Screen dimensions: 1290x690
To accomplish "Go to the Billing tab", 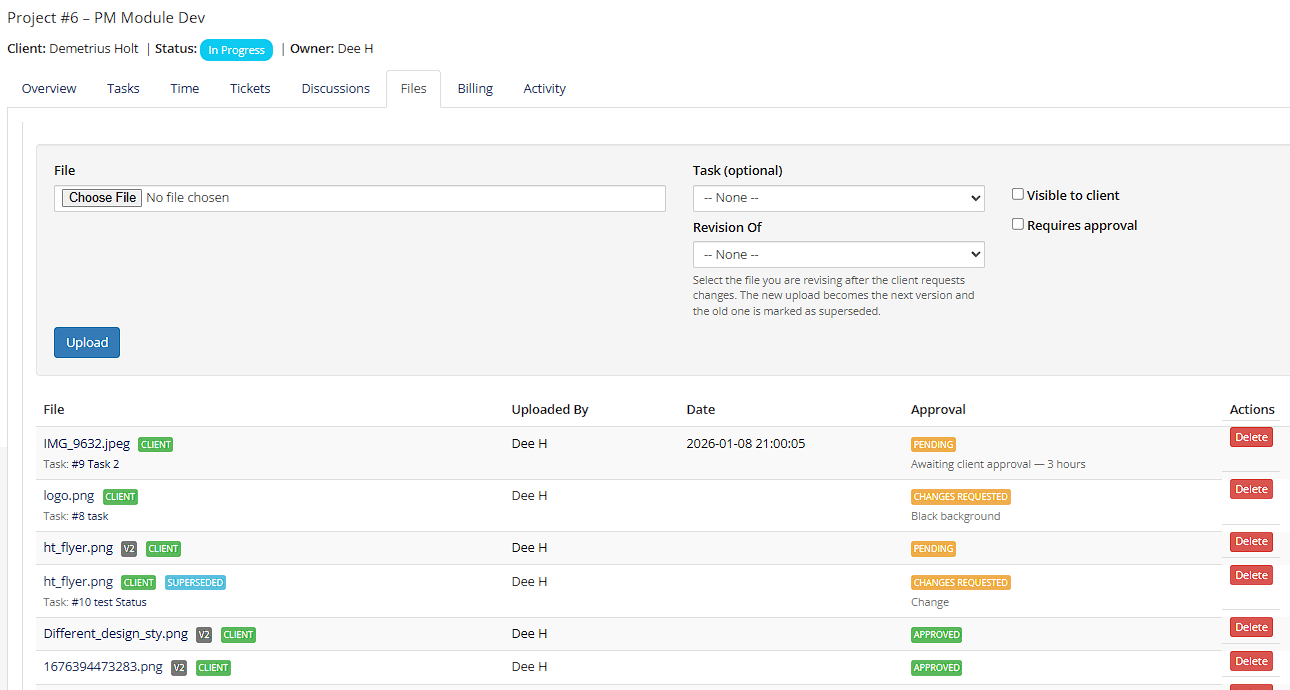I will (475, 89).
